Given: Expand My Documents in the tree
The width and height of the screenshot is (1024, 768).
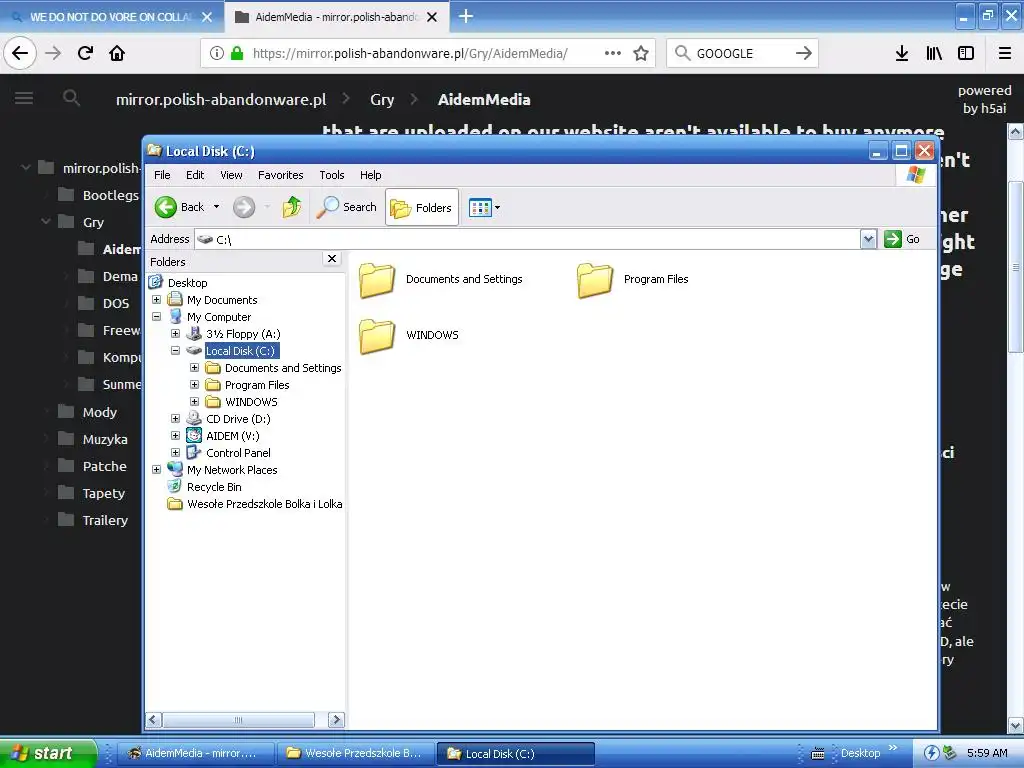Looking at the screenshot, I should coord(157,300).
